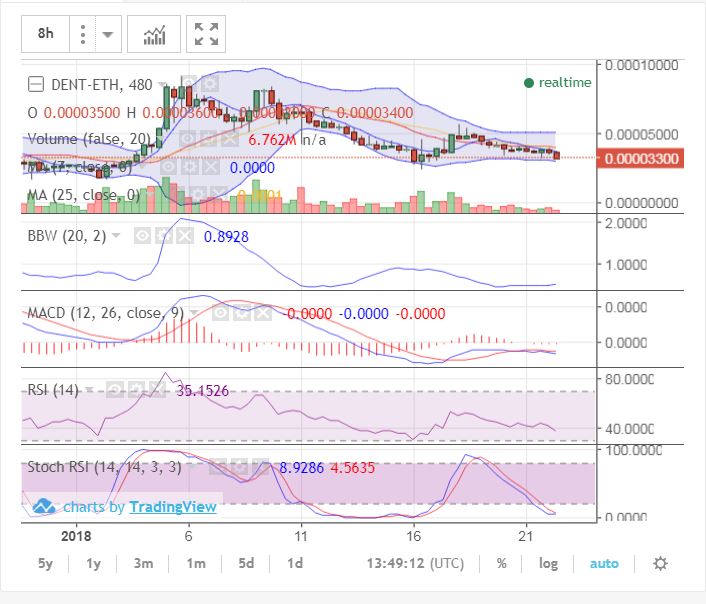Screen dimensions: 706x604
Task: Remove the MACD indicator with X icon
Action: pyautogui.click(x=261, y=313)
